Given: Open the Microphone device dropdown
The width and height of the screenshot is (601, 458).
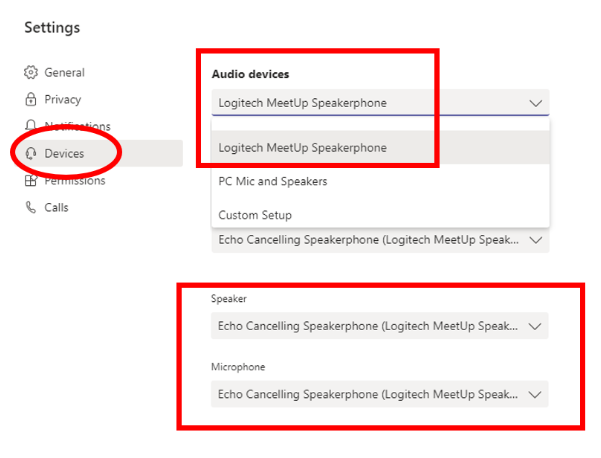Looking at the screenshot, I should tap(379, 394).
